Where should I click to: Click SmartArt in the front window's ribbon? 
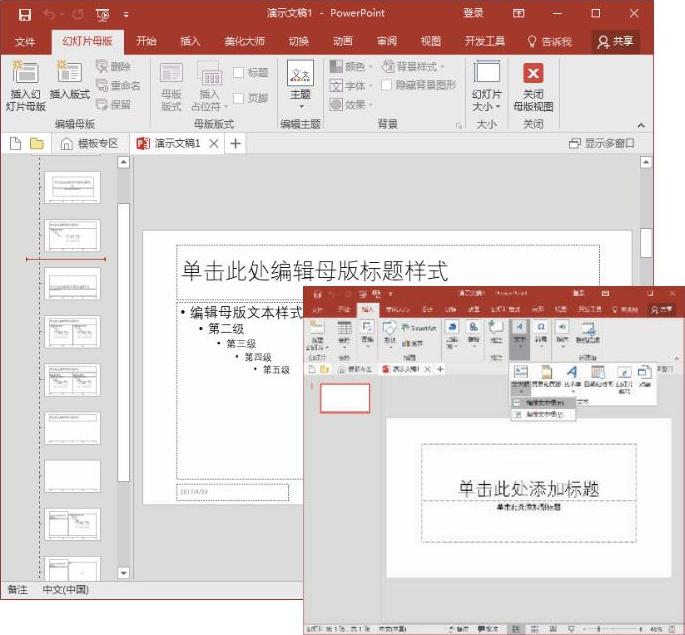pyautogui.click(x=419, y=328)
